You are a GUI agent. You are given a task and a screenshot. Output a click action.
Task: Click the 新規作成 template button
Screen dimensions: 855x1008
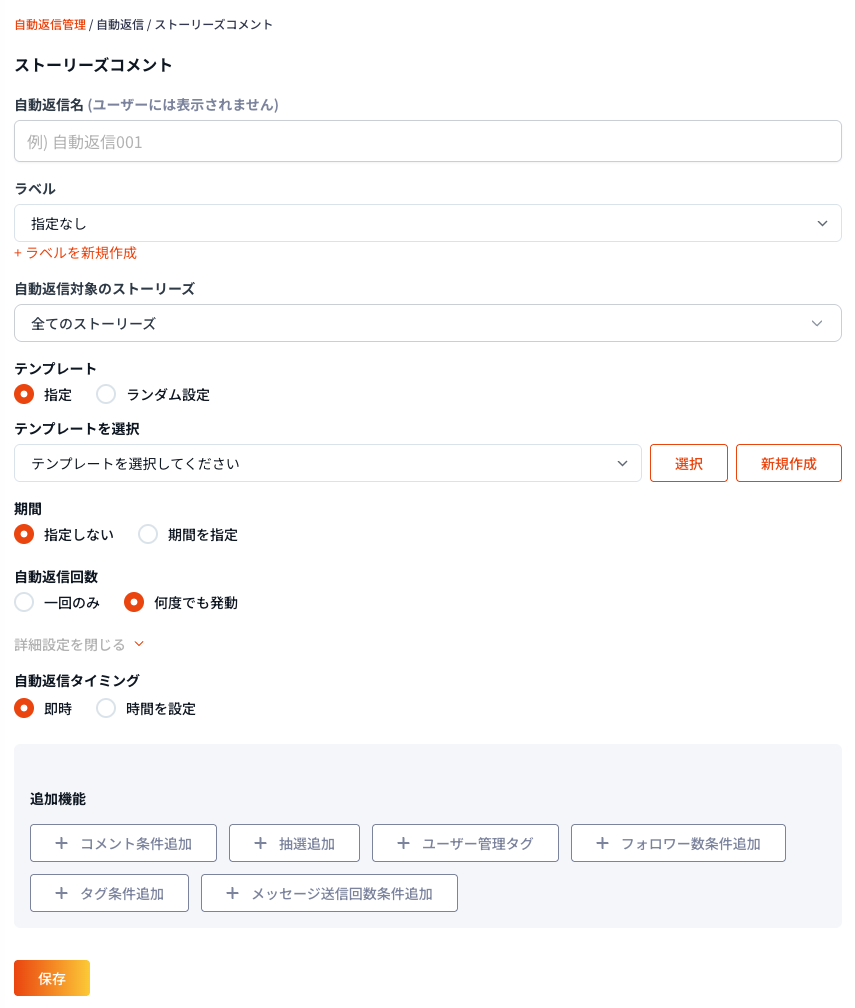[788, 463]
